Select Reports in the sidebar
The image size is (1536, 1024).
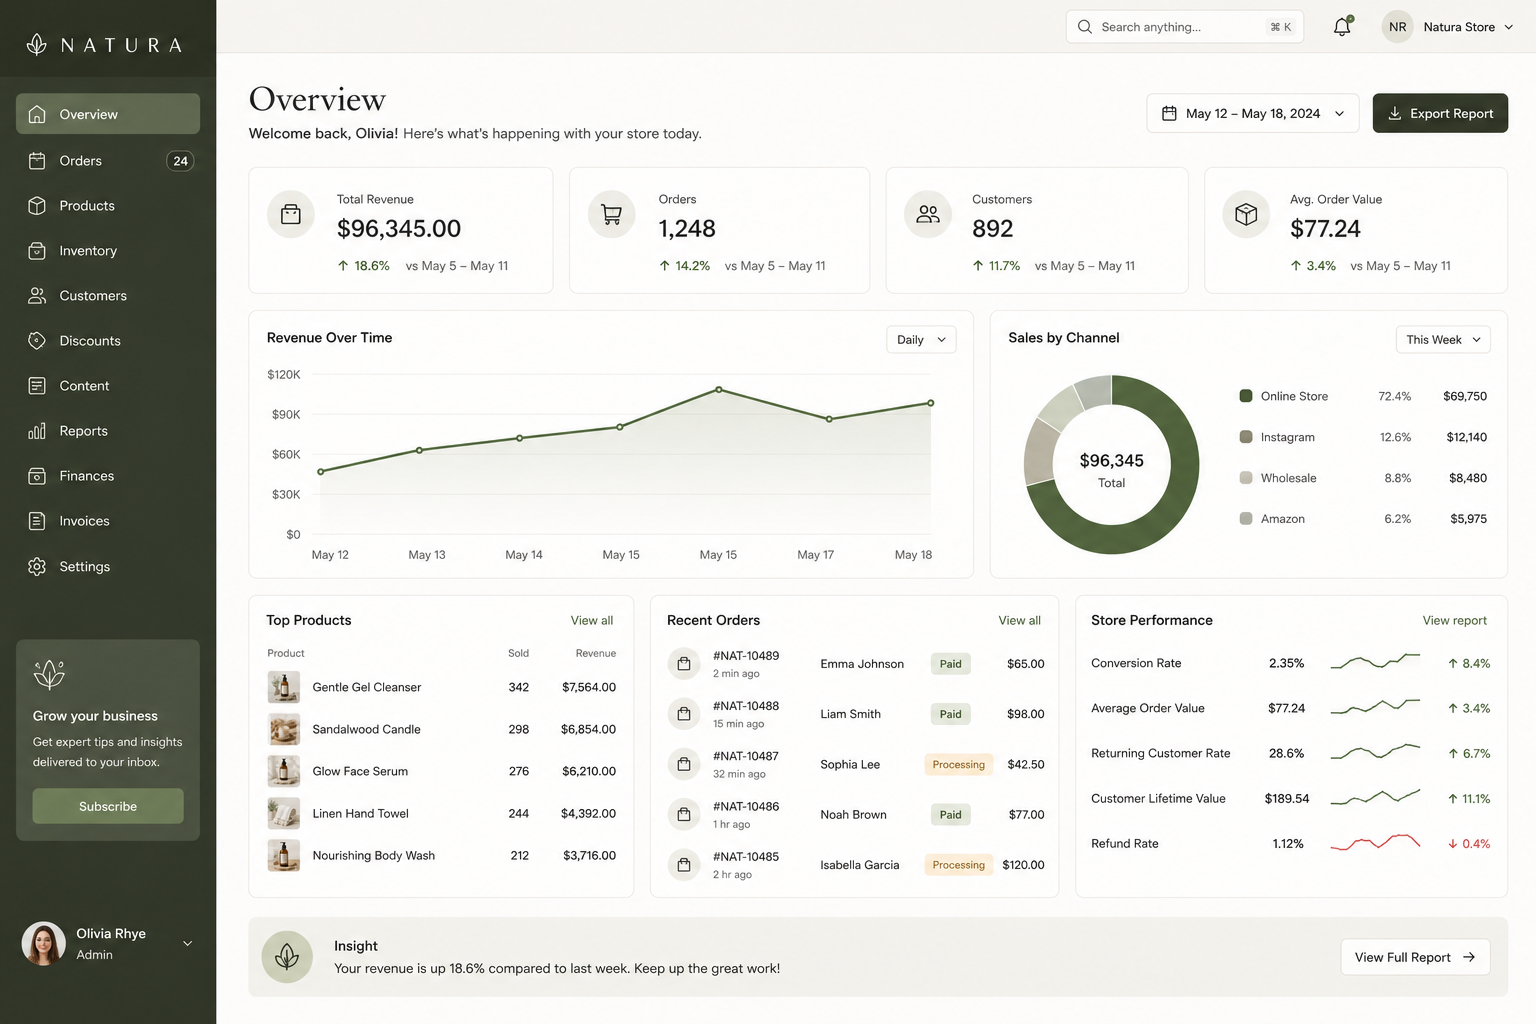click(108, 430)
